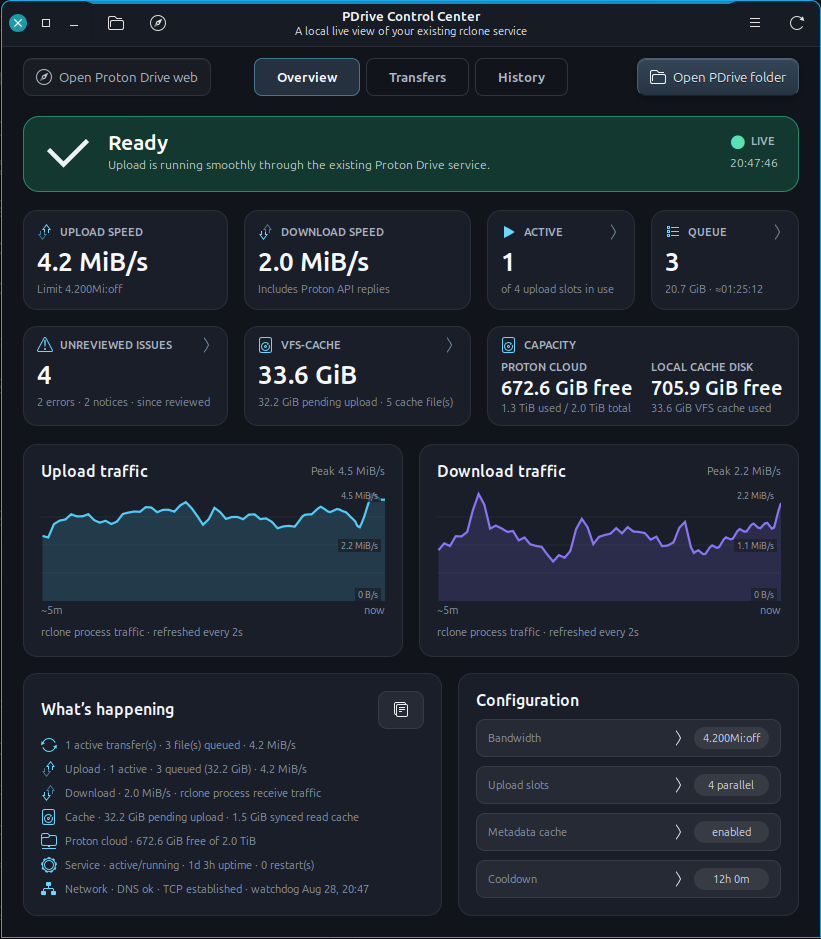Screen dimensions: 821x939
Task: Switch to the History tab
Action: click(521, 77)
